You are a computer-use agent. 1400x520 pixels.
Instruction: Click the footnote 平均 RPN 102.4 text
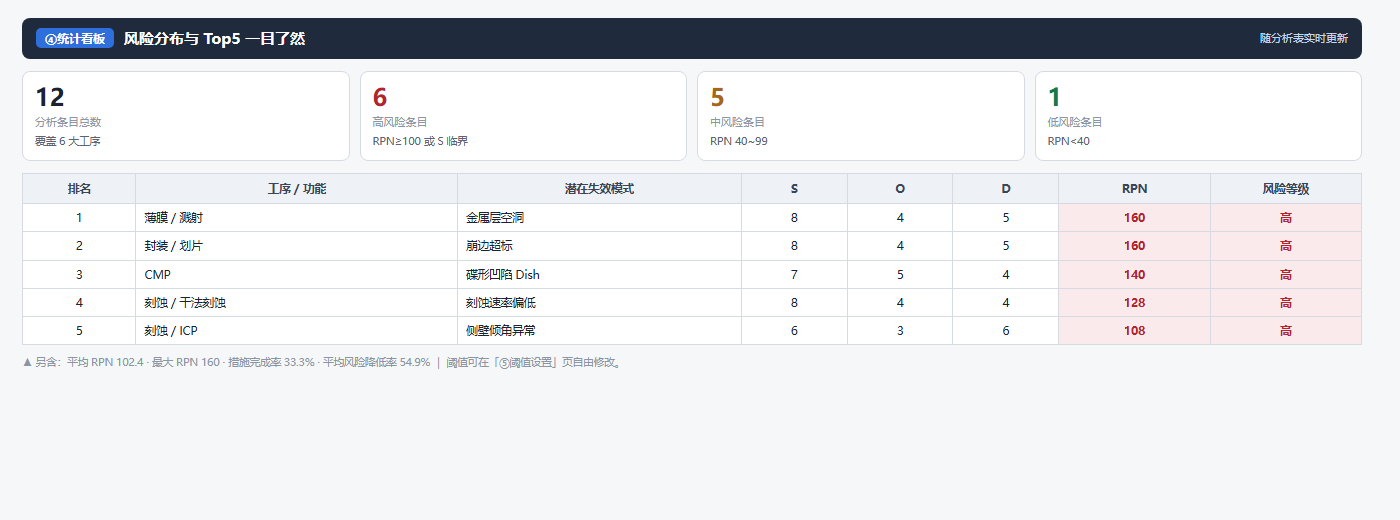105,362
